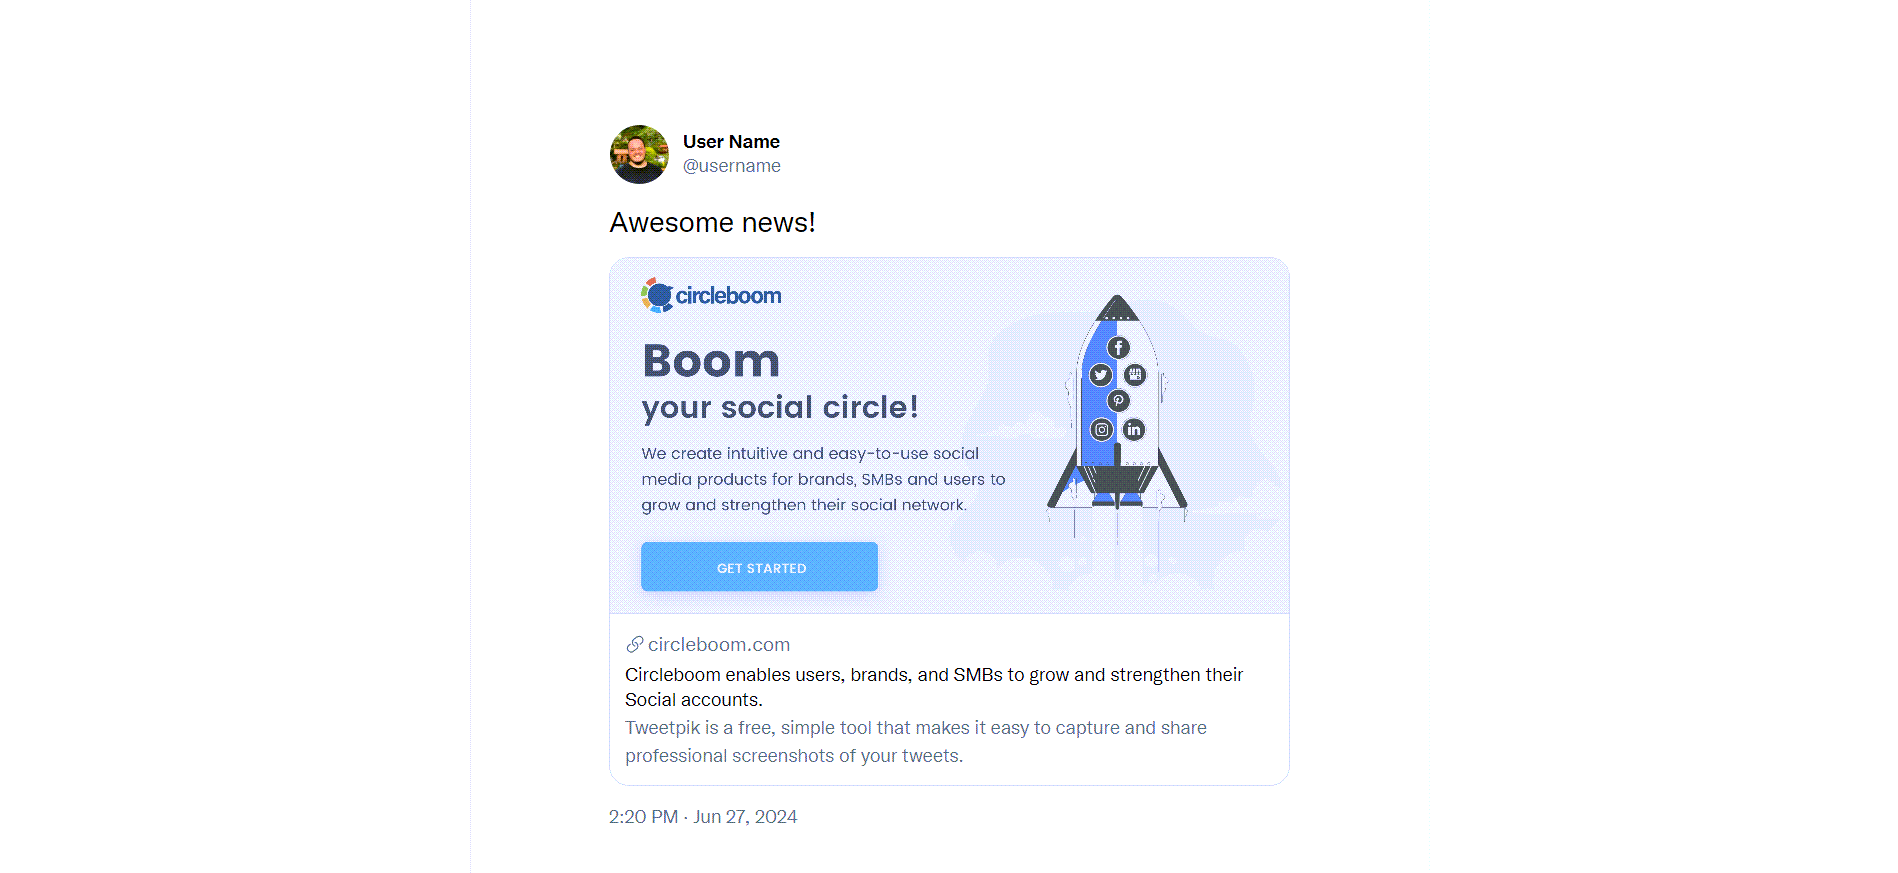Select the LinkedIn icon on the rocket
1898x873 pixels.
[x=1134, y=429]
